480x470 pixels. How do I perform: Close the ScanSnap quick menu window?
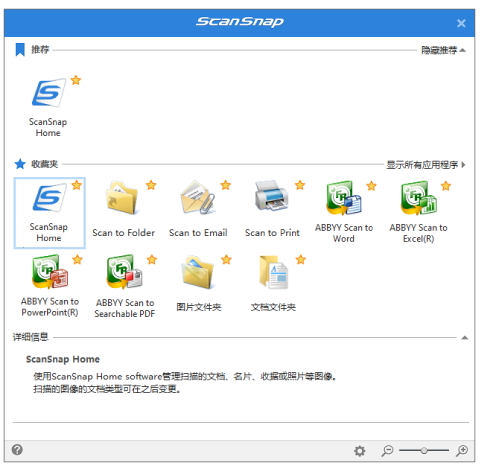pos(461,23)
